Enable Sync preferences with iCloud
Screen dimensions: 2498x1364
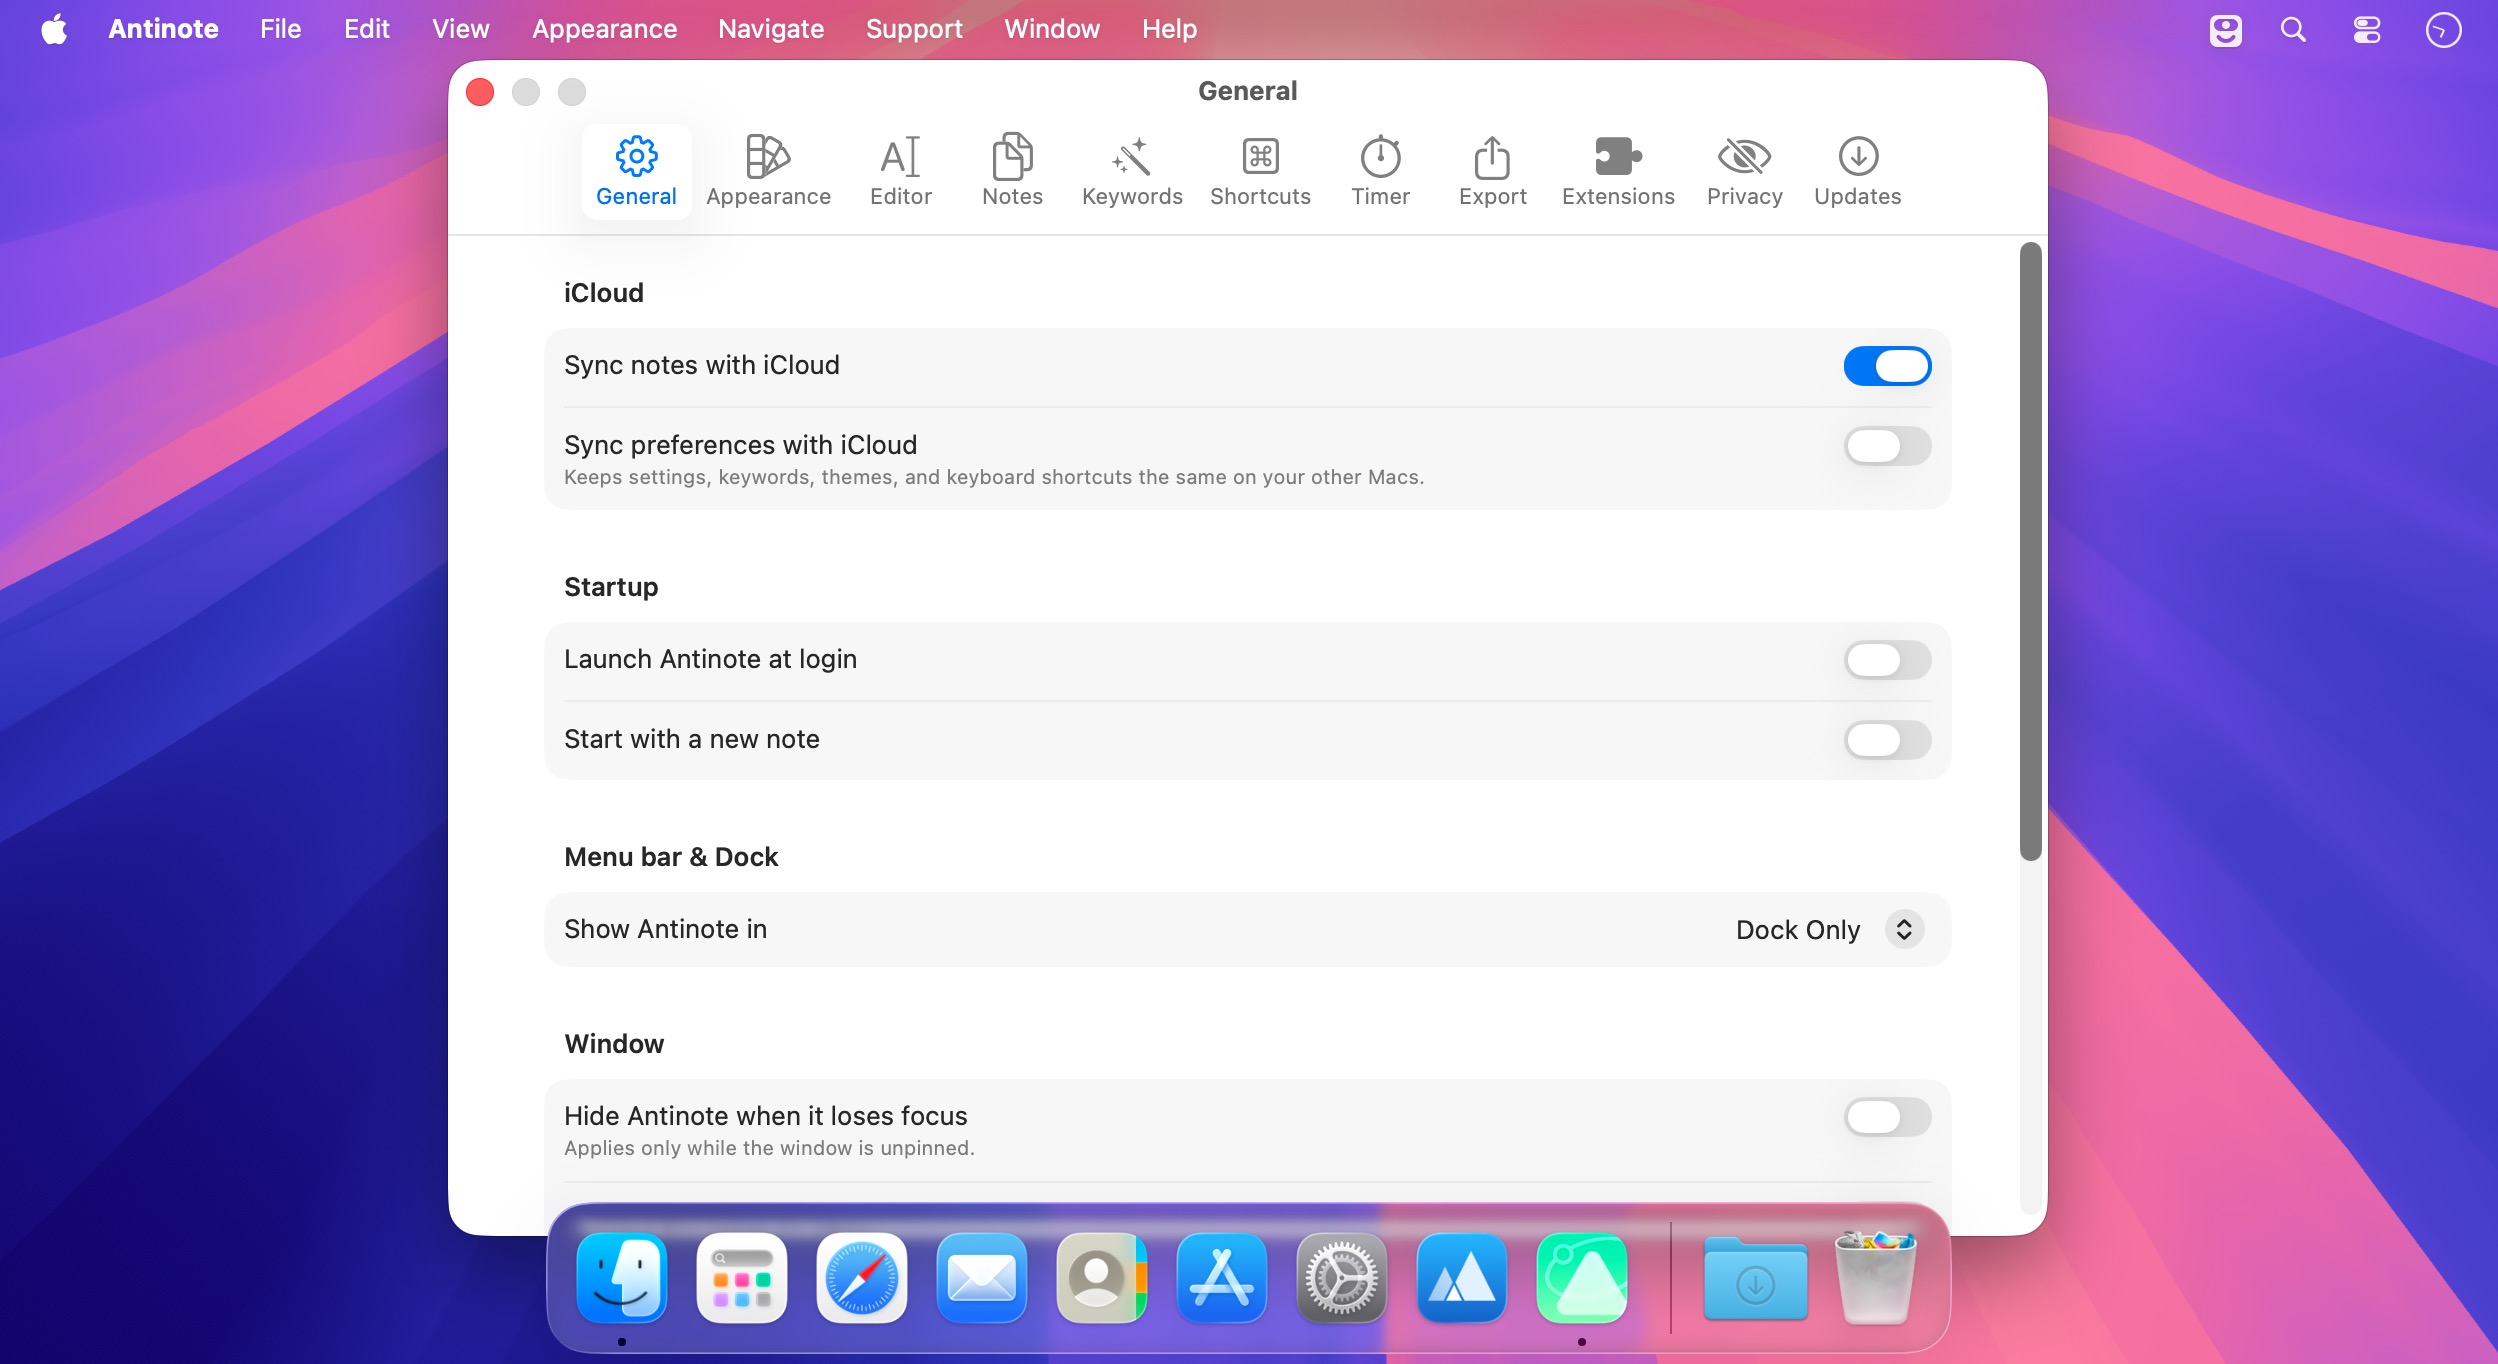[x=1887, y=446]
